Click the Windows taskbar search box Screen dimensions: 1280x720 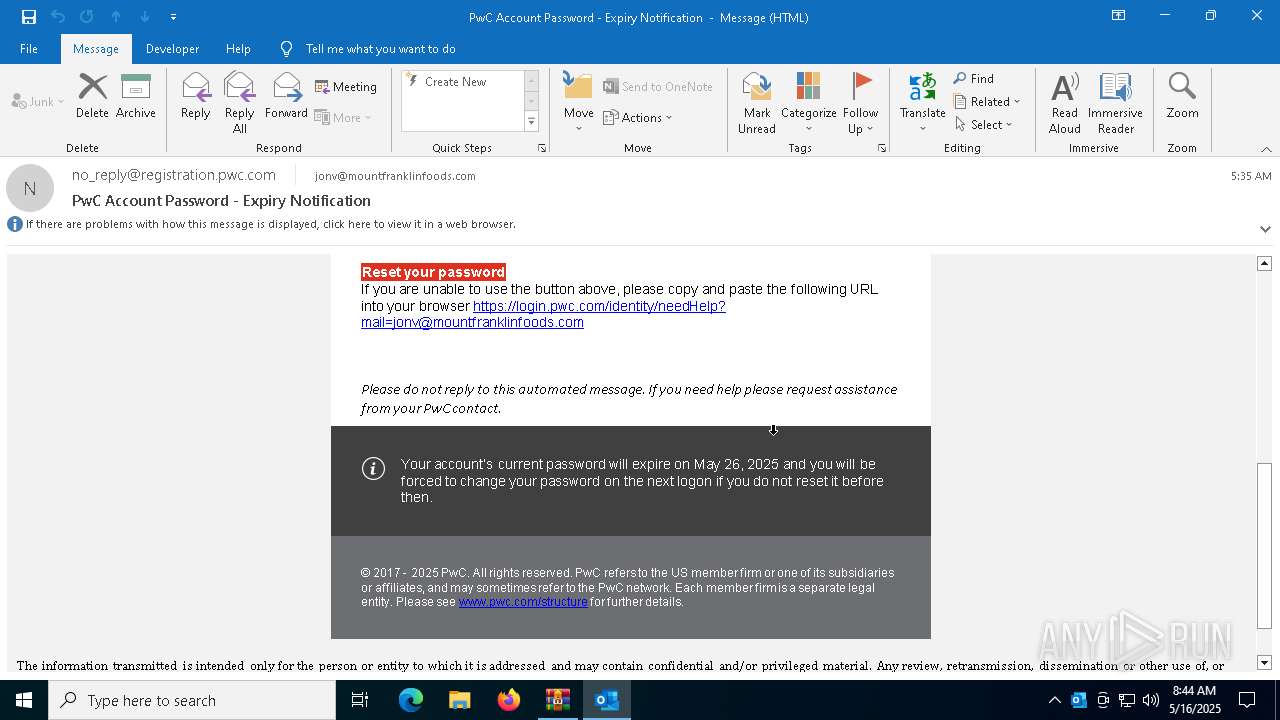pos(192,700)
